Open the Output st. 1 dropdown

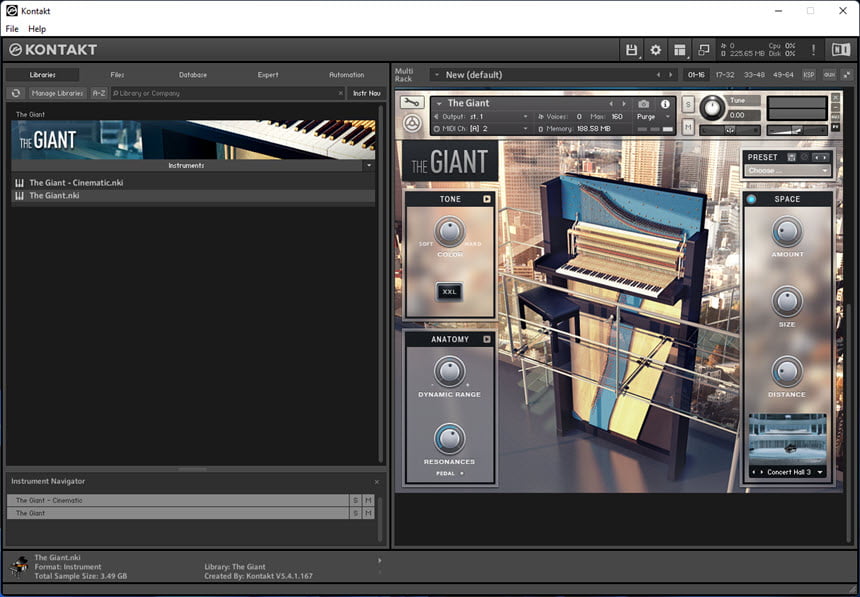tap(482, 116)
